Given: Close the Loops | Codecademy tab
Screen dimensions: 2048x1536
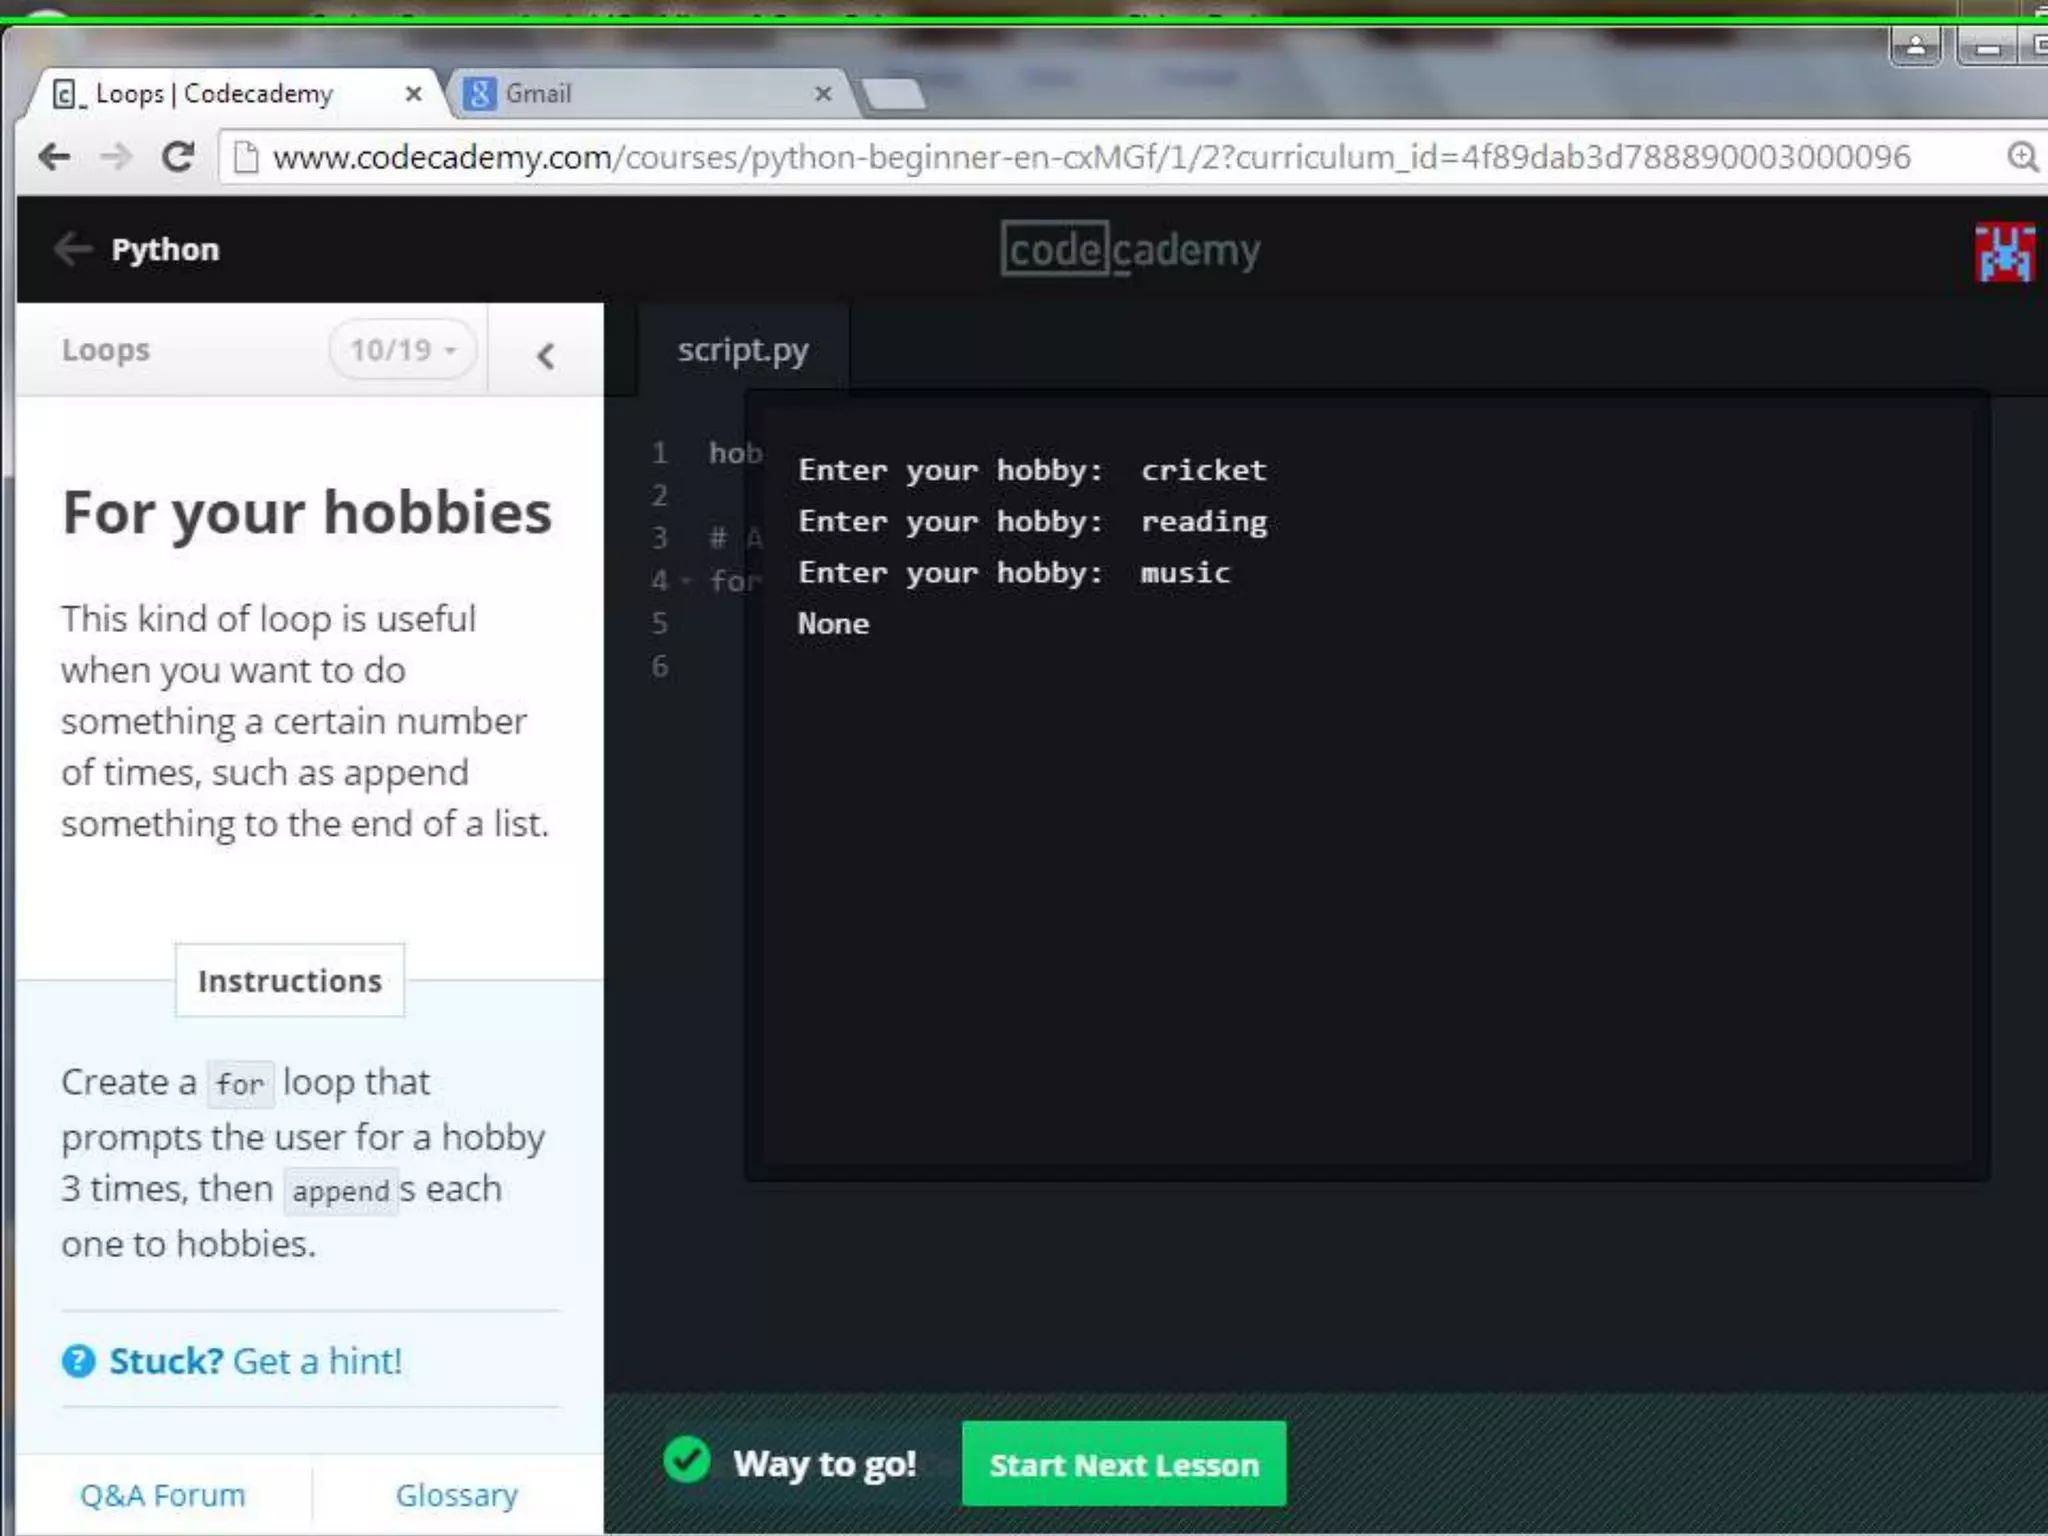Looking at the screenshot, I should (413, 94).
